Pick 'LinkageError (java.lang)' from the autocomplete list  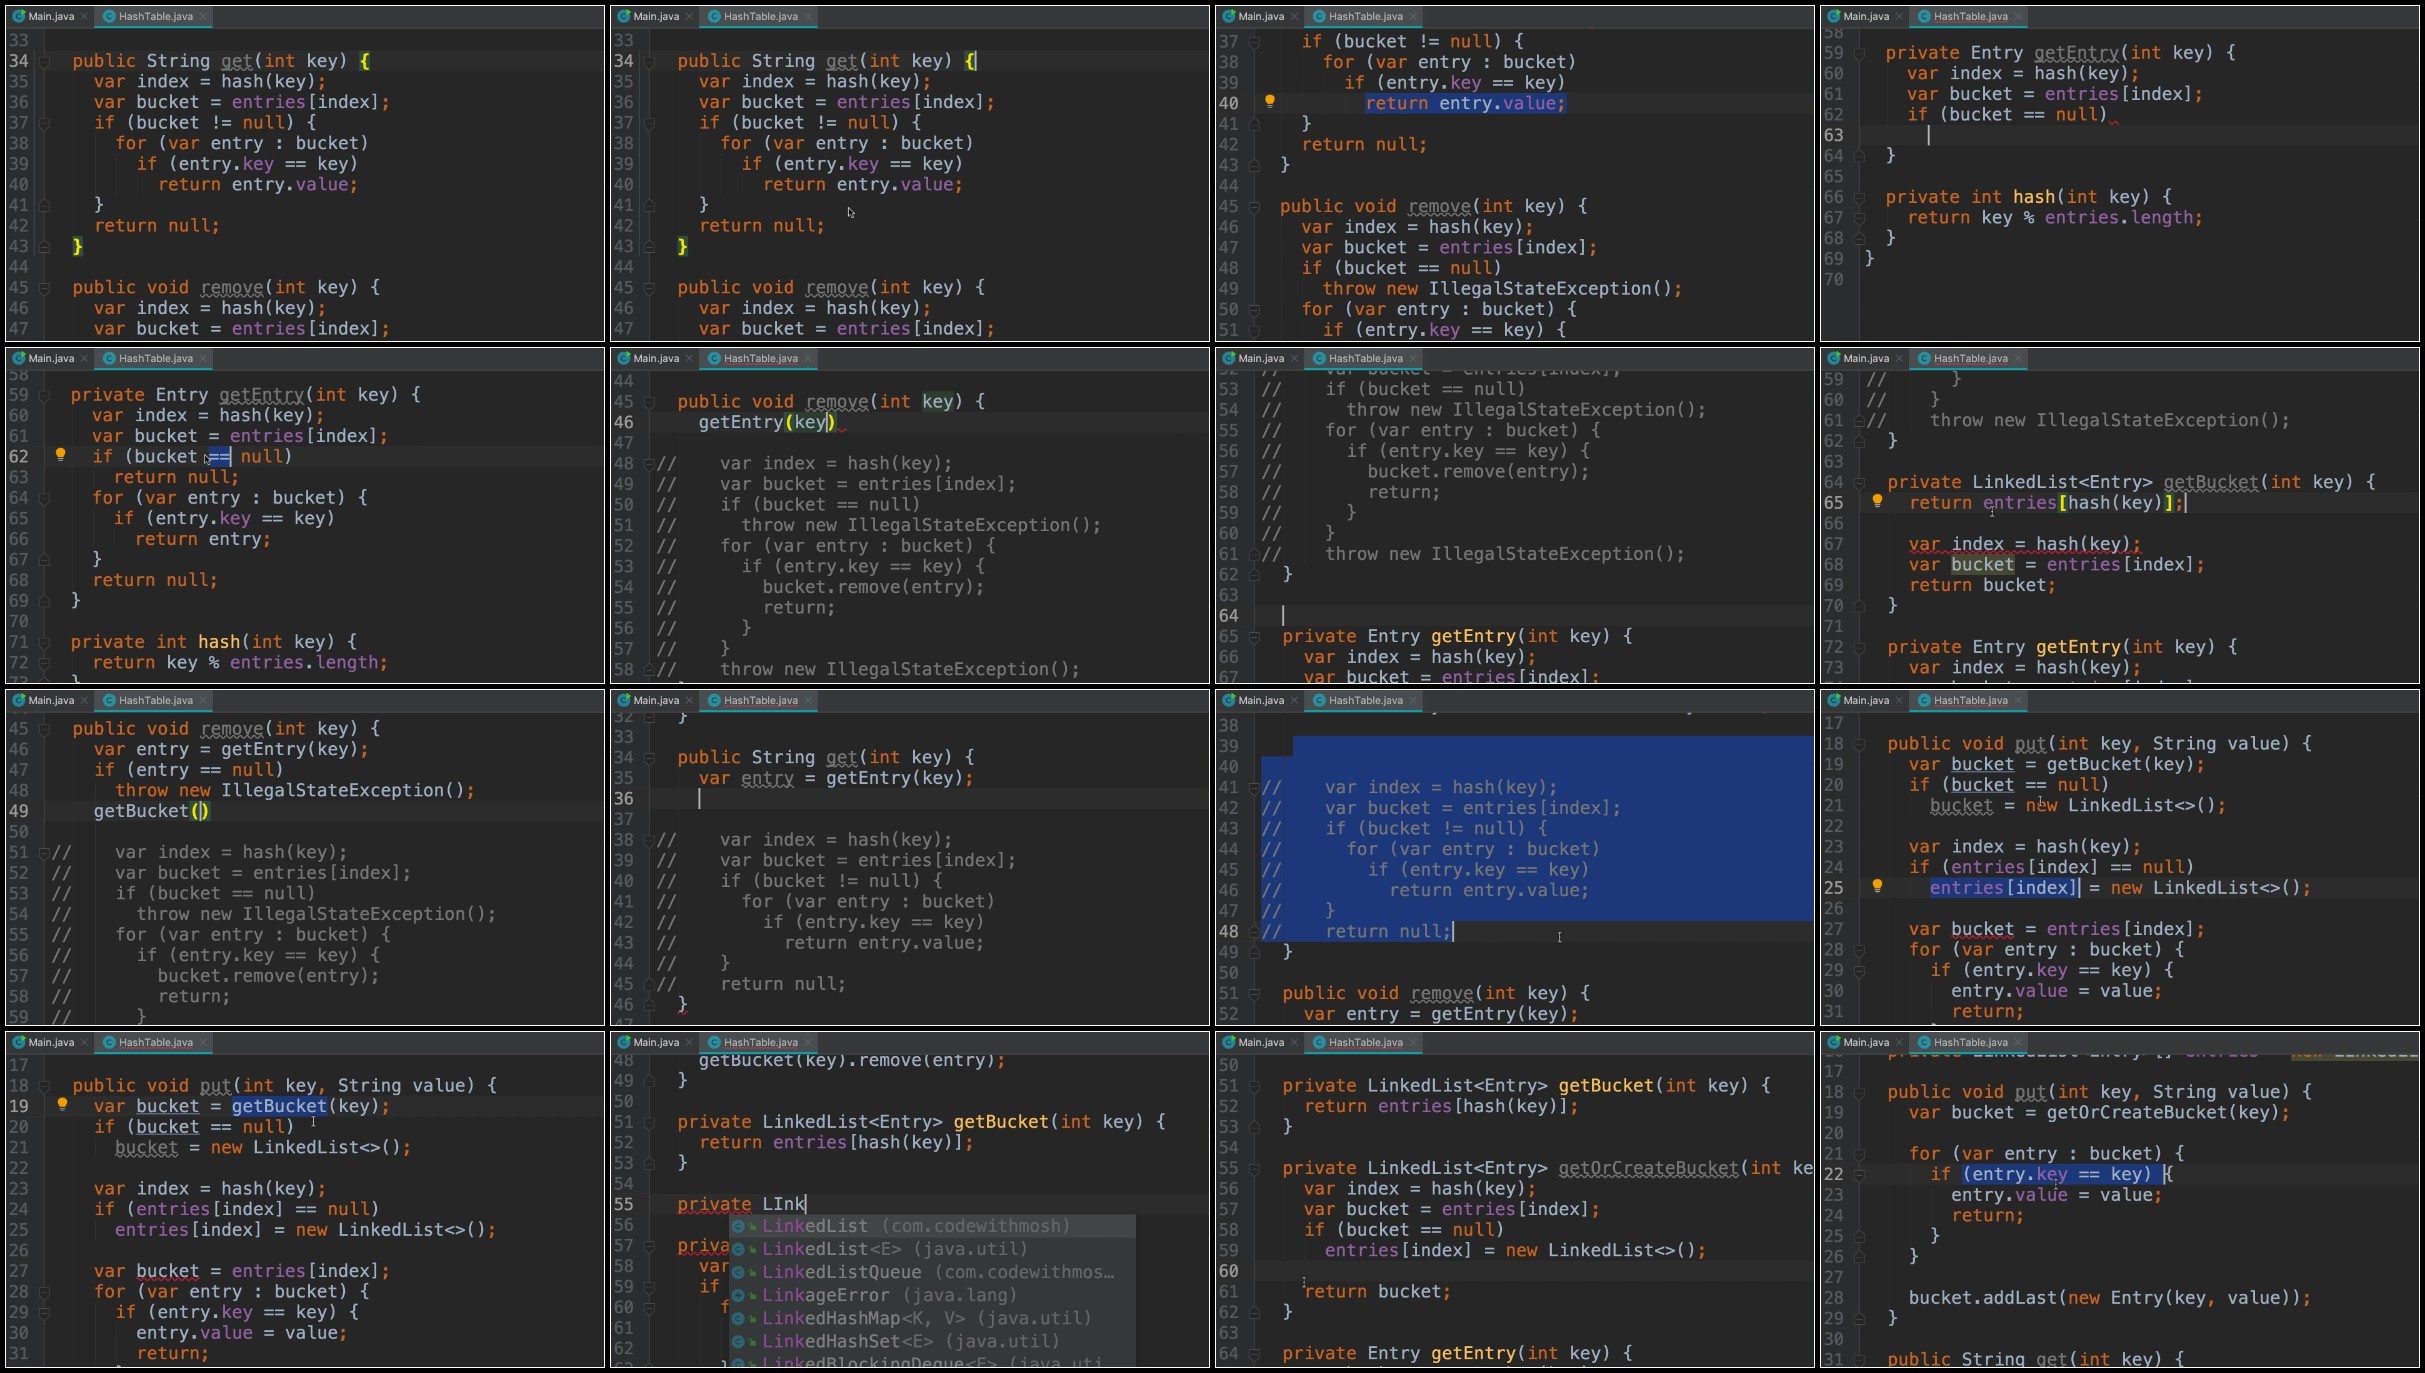click(932, 1295)
